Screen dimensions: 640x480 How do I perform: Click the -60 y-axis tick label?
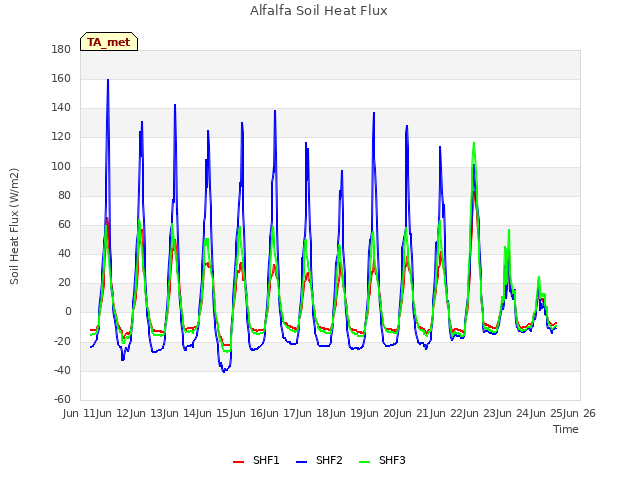[62, 399]
